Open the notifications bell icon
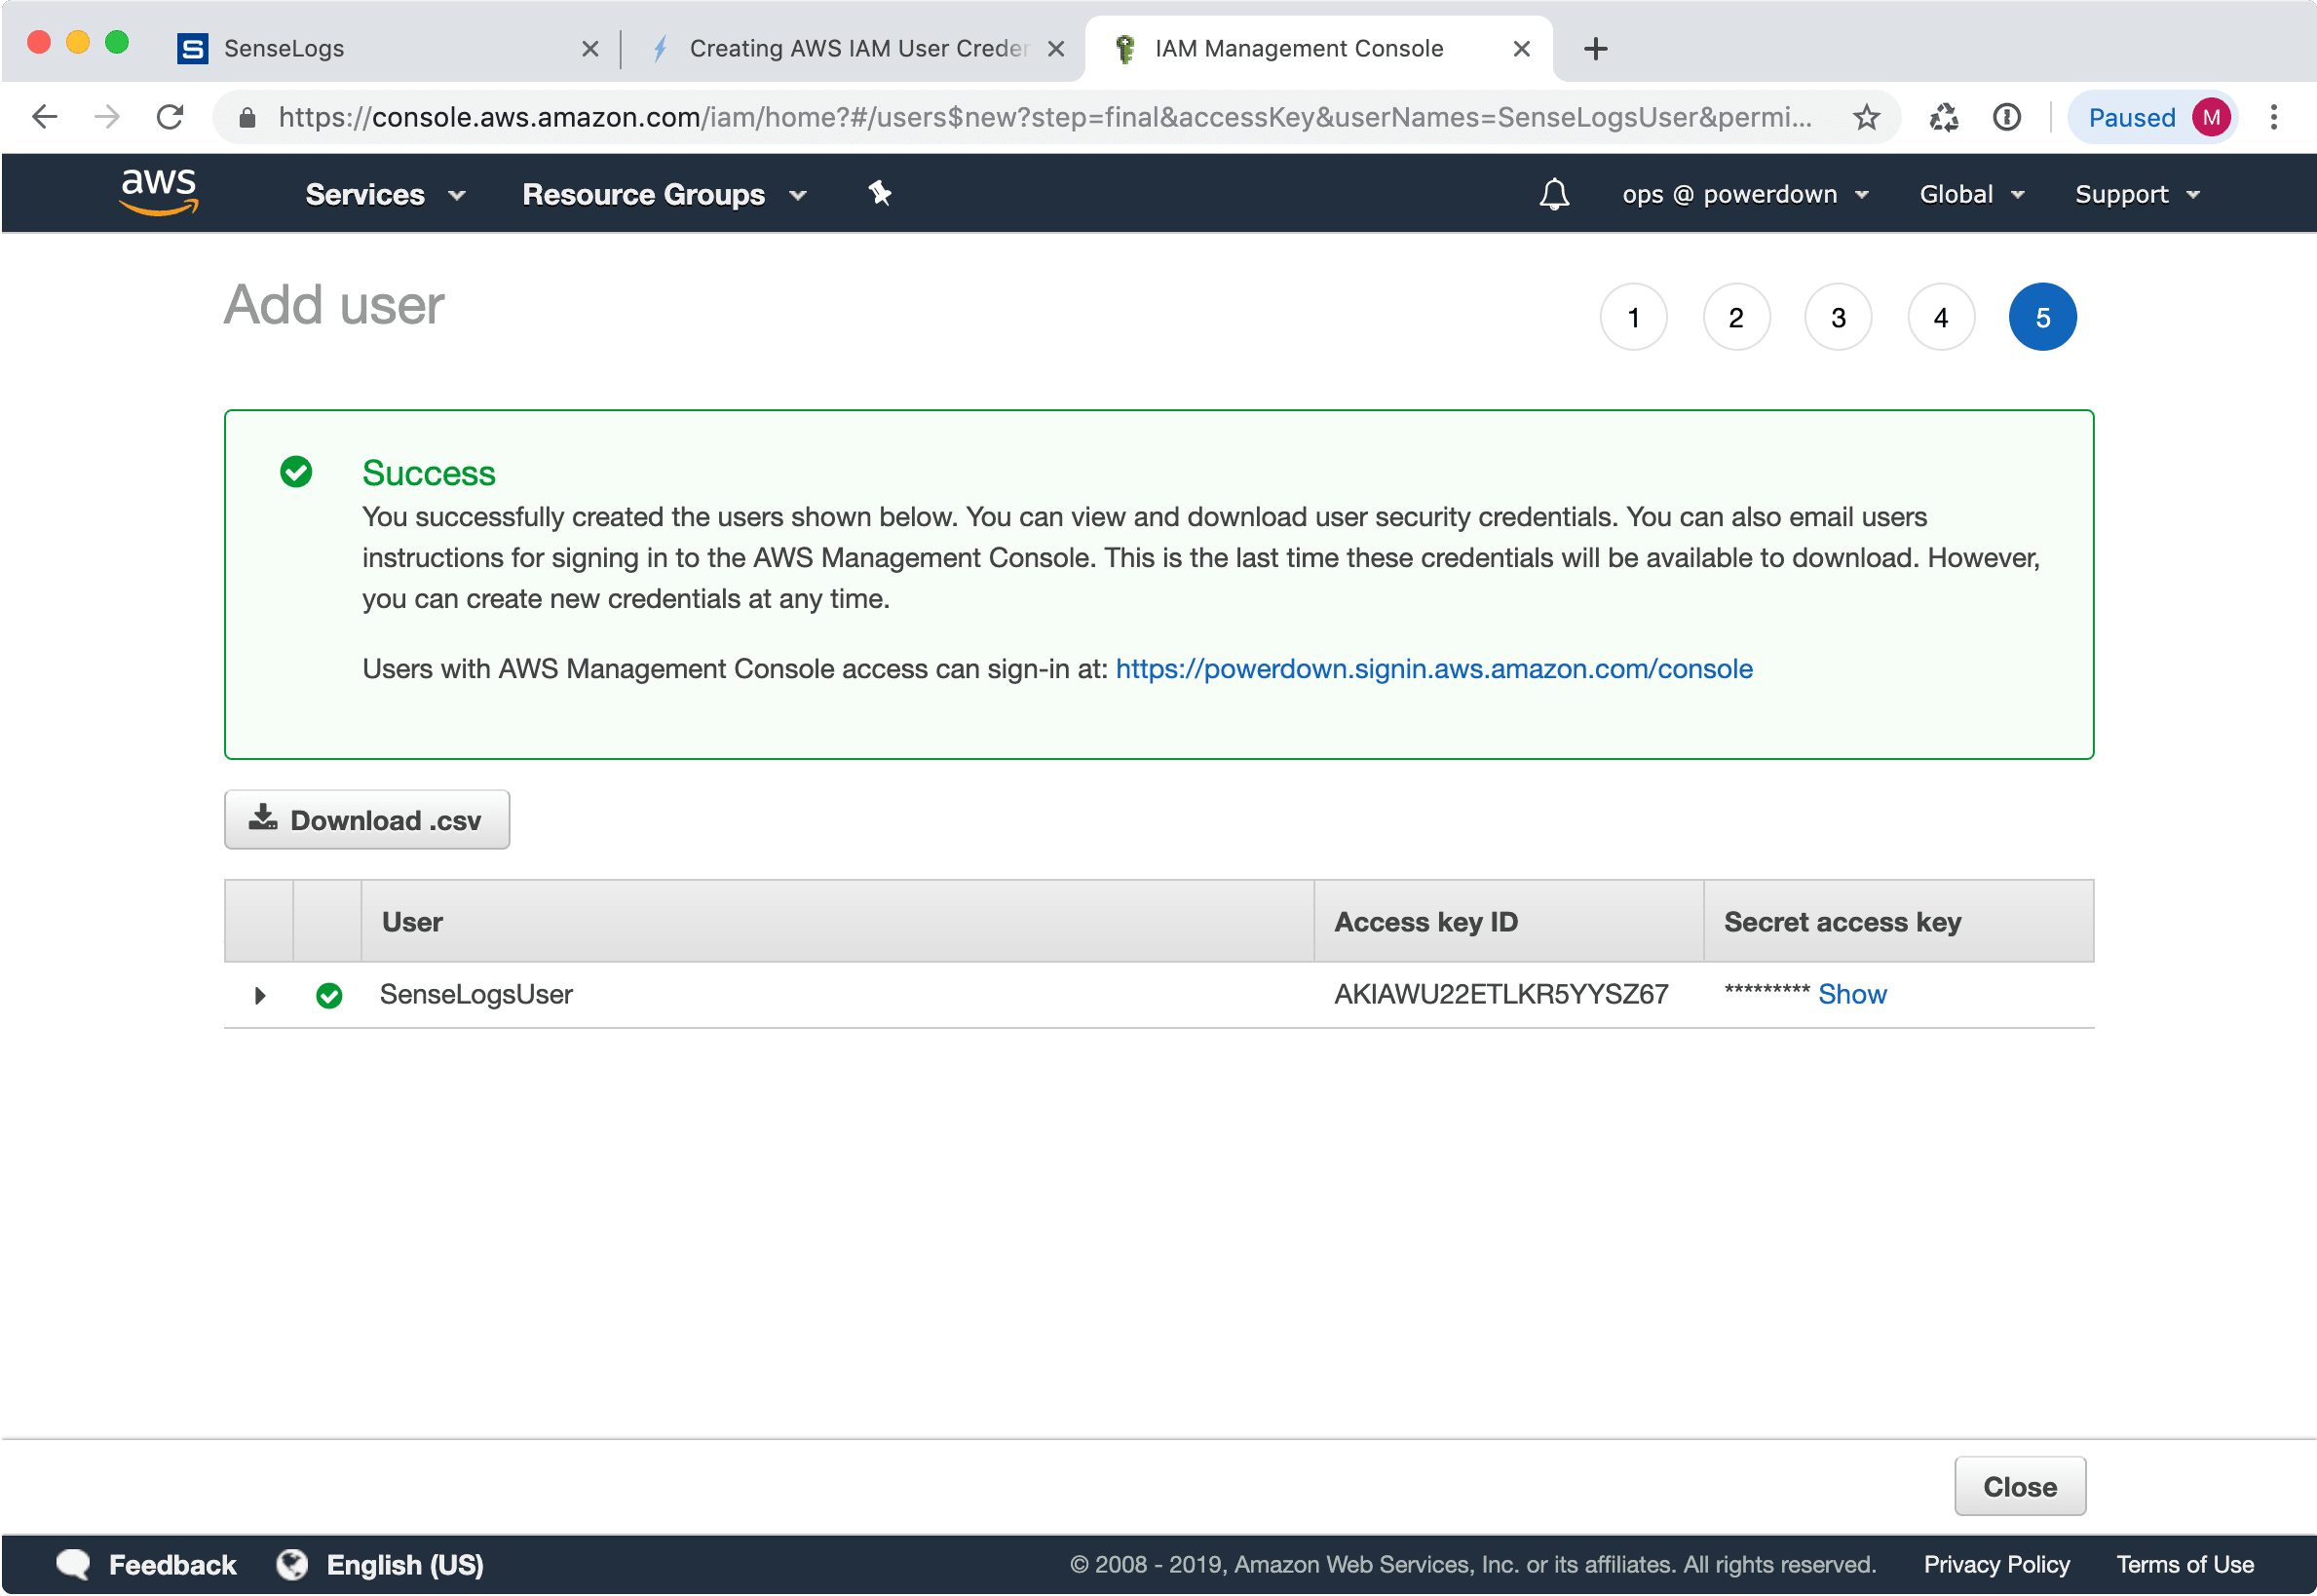Screen dimensions: 2317x1596 click(x=1553, y=194)
